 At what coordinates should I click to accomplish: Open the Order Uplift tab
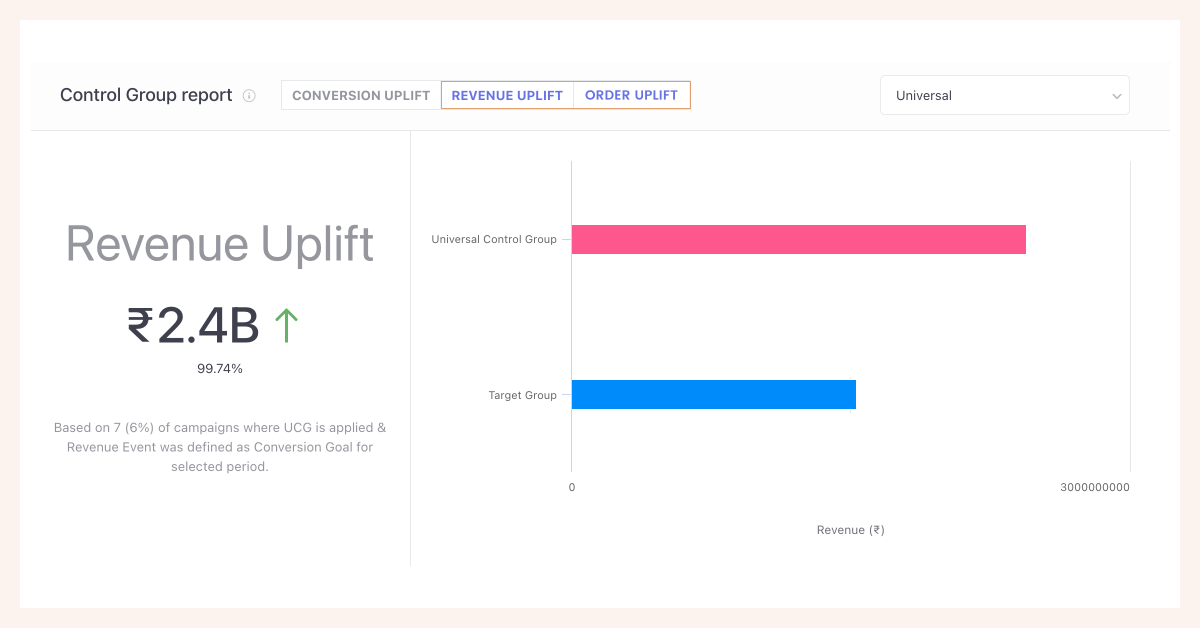tap(631, 96)
